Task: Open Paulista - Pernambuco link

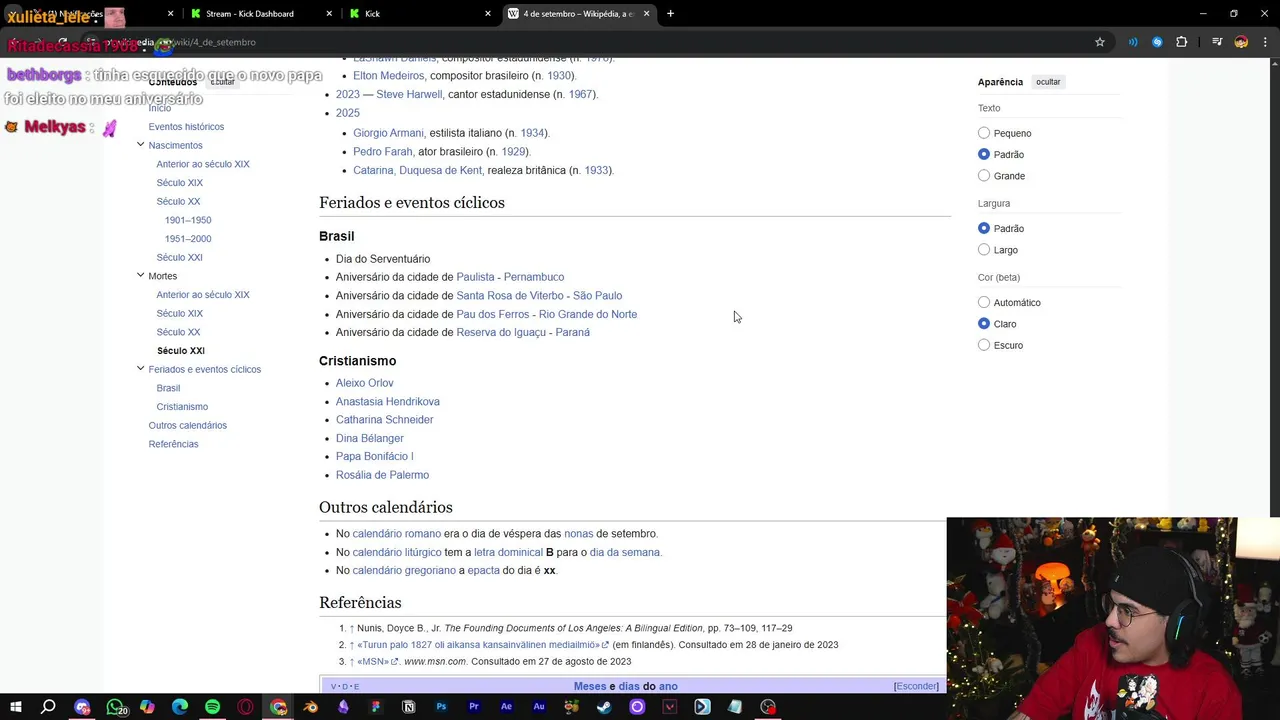Action: (x=510, y=277)
